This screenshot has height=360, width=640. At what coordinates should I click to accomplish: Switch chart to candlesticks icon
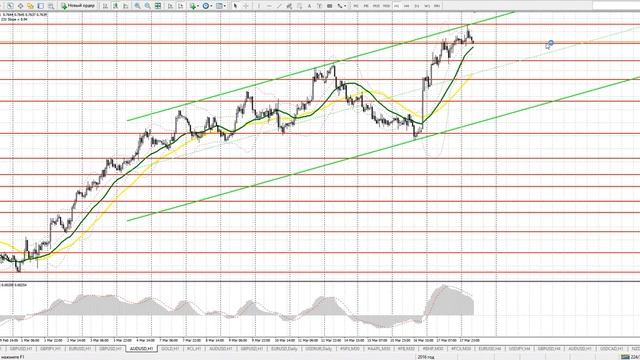click(x=116, y=6)
